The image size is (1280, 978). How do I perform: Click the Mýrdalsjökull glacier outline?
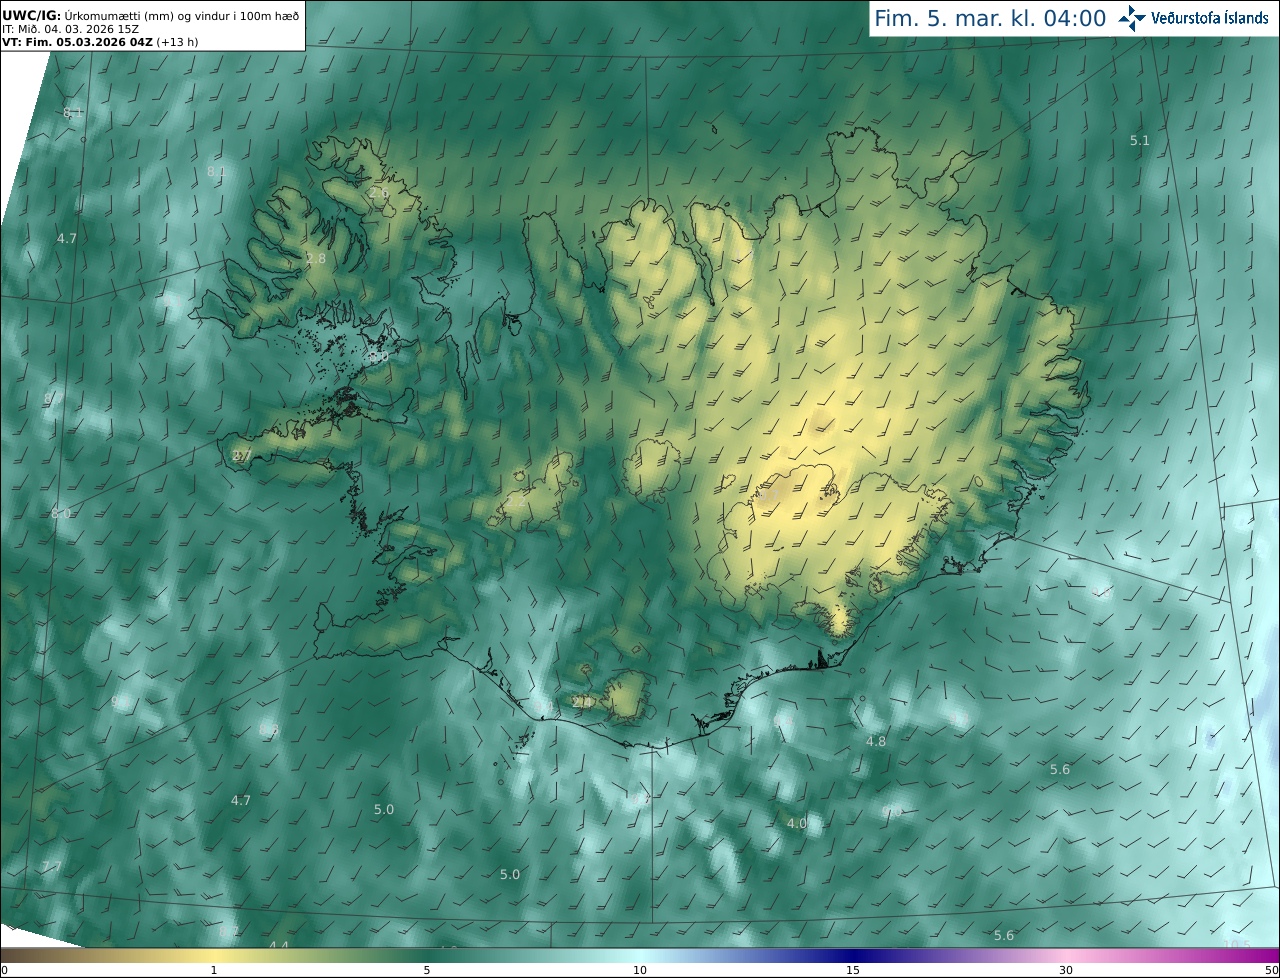tap(628, 697)
